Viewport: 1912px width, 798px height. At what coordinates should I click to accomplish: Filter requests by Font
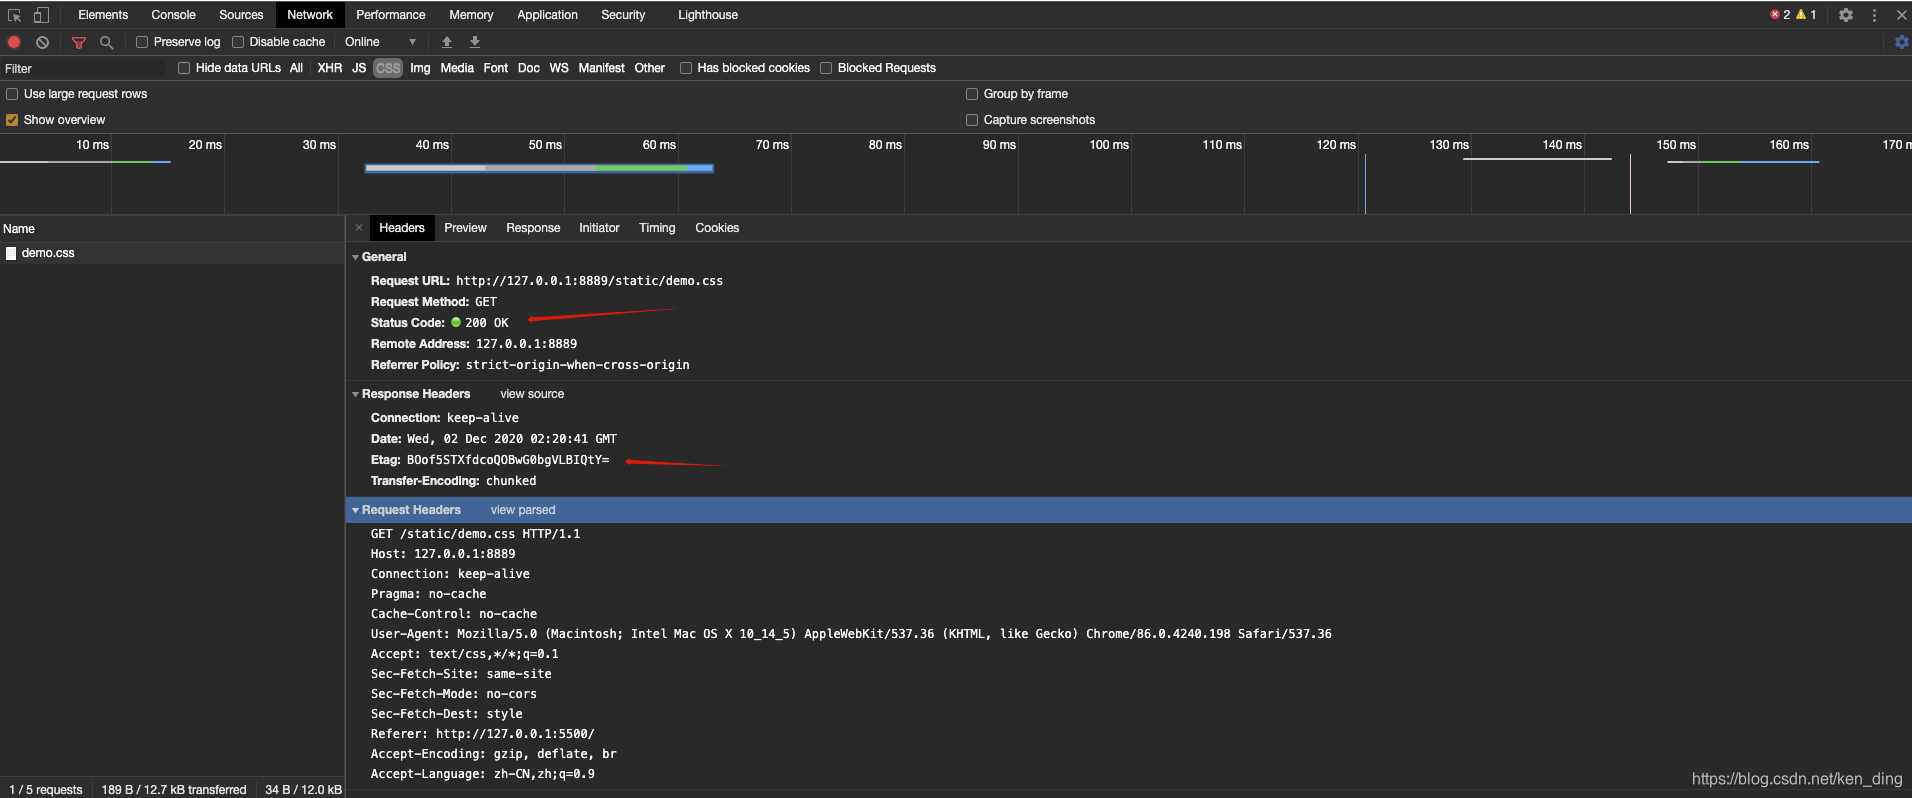[496, 68]
